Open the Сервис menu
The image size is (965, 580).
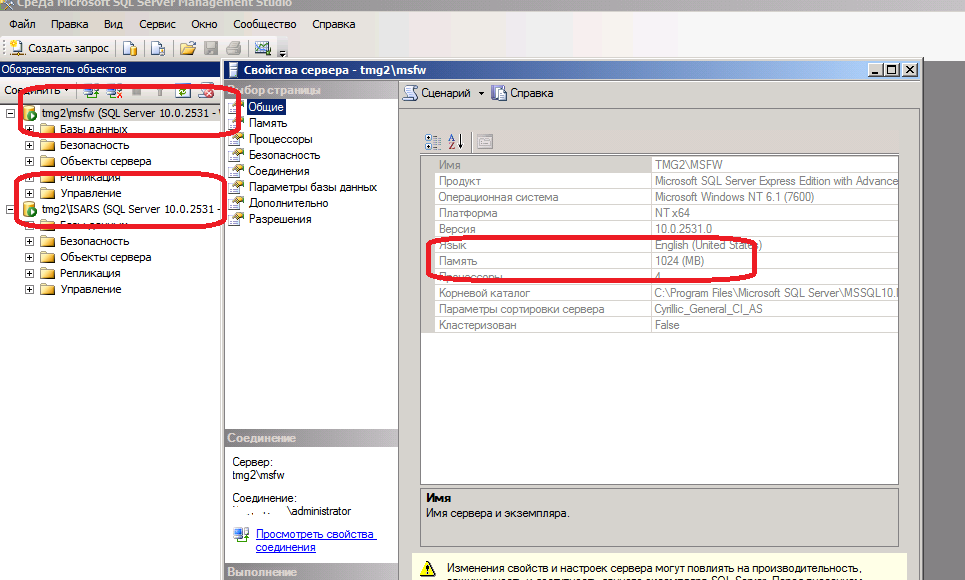click(158, 25)
